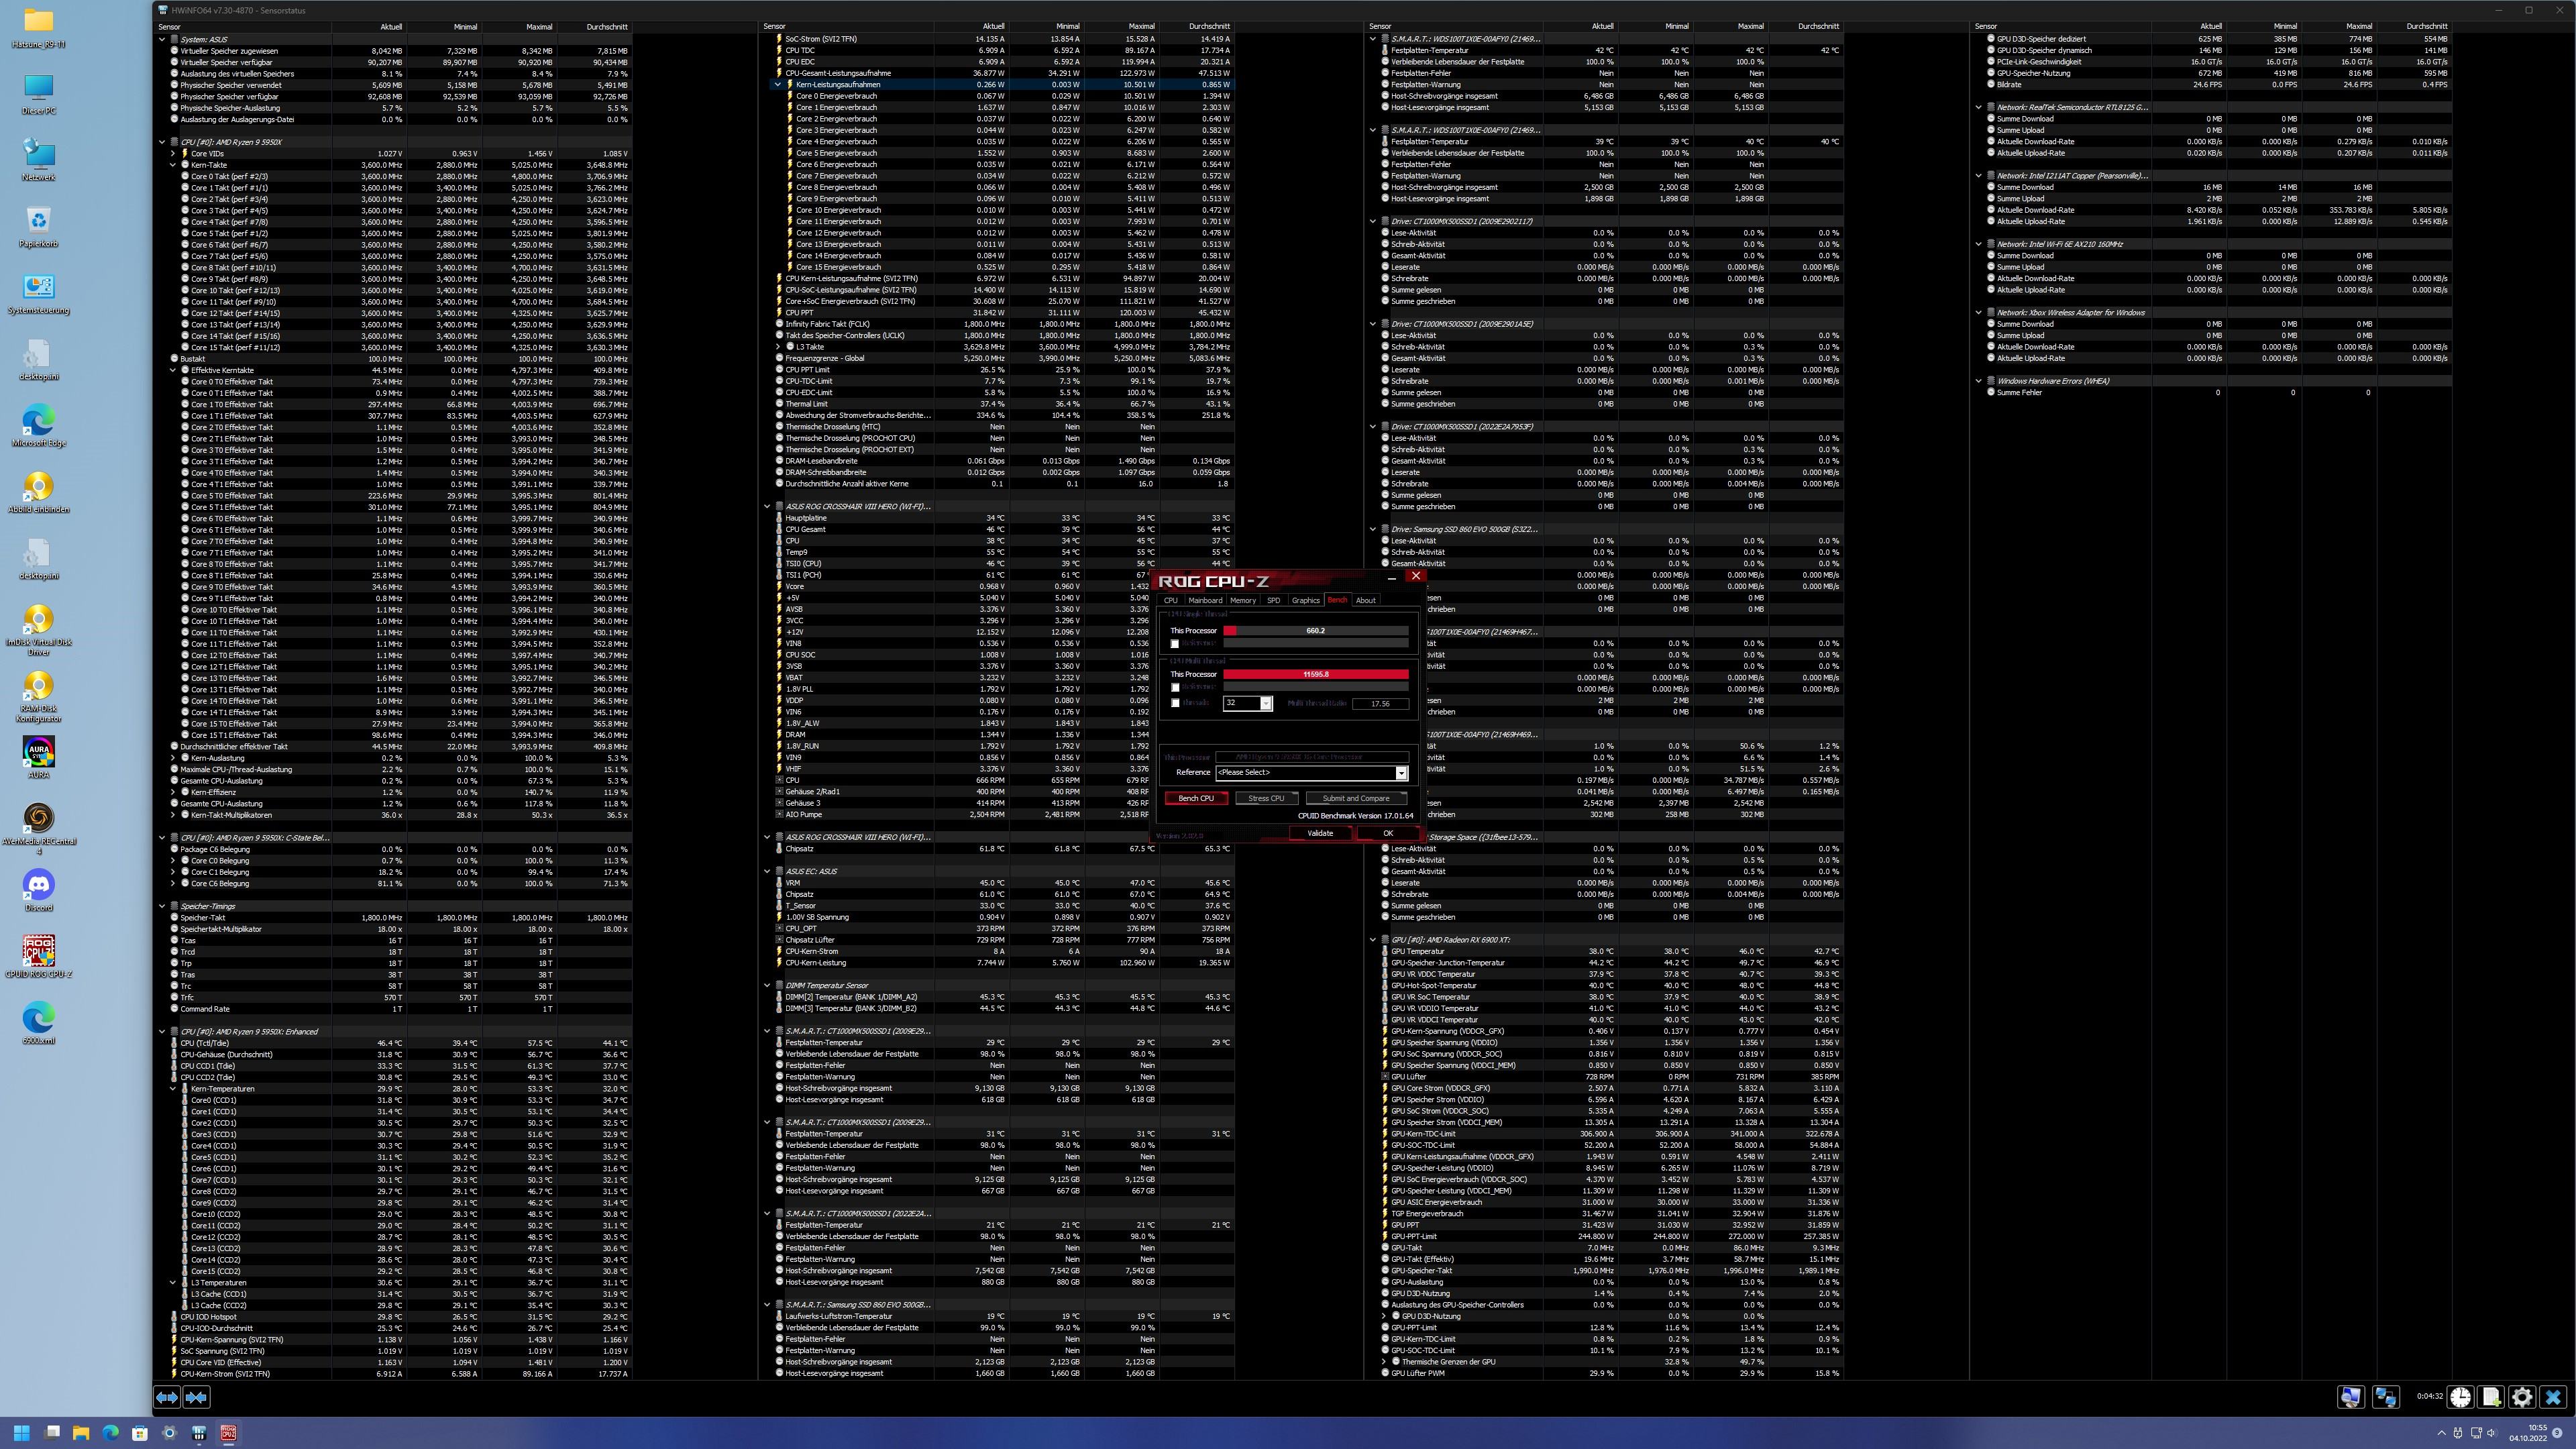Click the expand-layout arrows icon in HWiNFO
Image resolution: width=2576 pixels, height=1449 pixels.
click(167, 1397)
